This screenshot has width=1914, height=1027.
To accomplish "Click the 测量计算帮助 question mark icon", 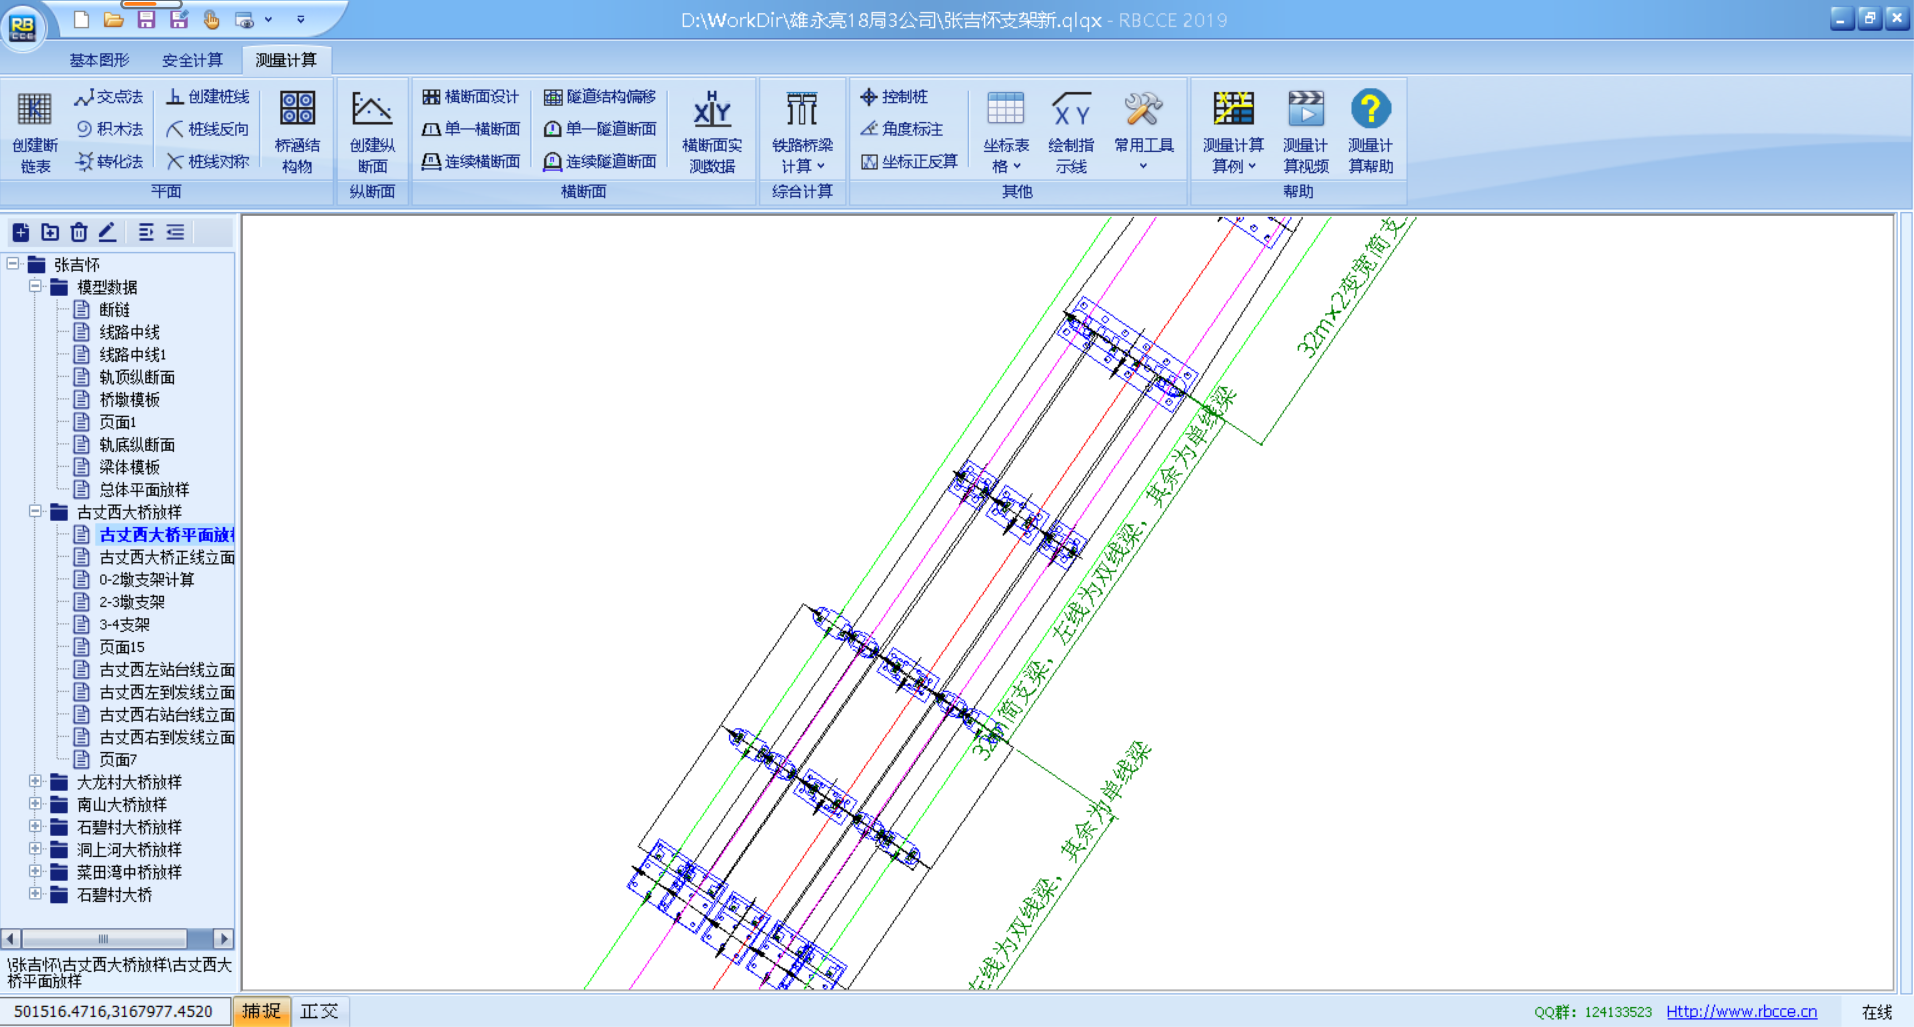I will 1369,110.
